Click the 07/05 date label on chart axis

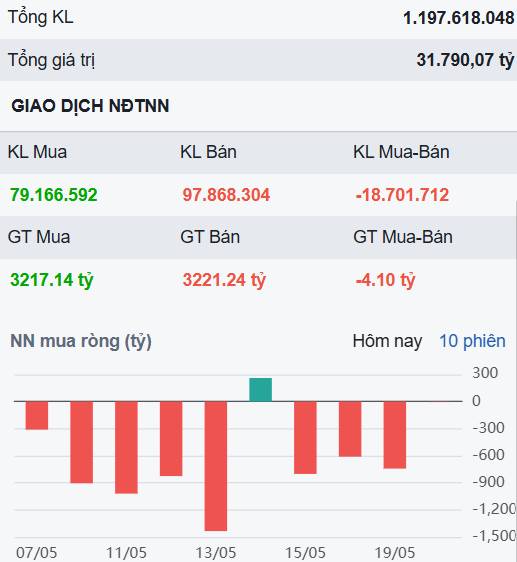37,552
